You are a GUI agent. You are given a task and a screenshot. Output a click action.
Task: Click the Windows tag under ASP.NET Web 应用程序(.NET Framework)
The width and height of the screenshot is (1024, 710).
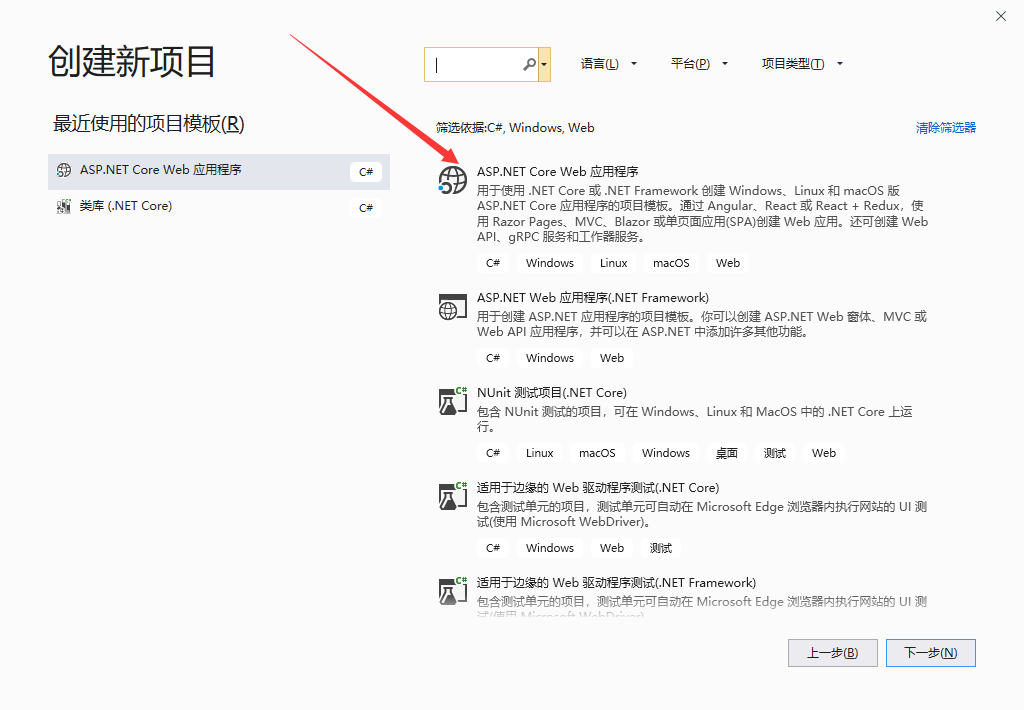pos(550,358)
